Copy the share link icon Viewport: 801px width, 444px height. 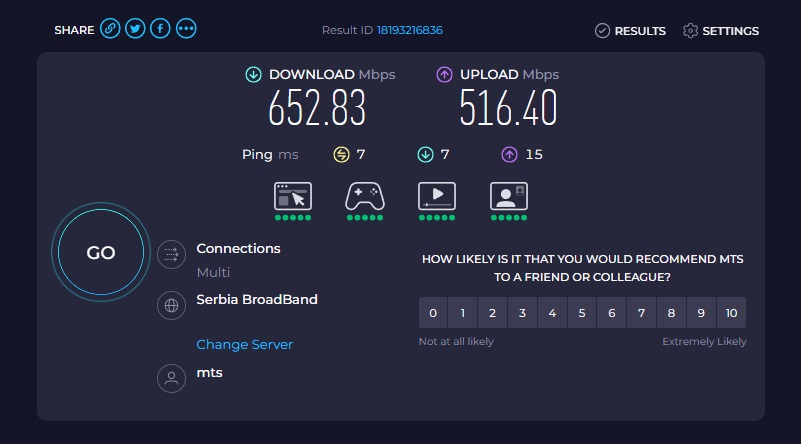click(110, 29)
